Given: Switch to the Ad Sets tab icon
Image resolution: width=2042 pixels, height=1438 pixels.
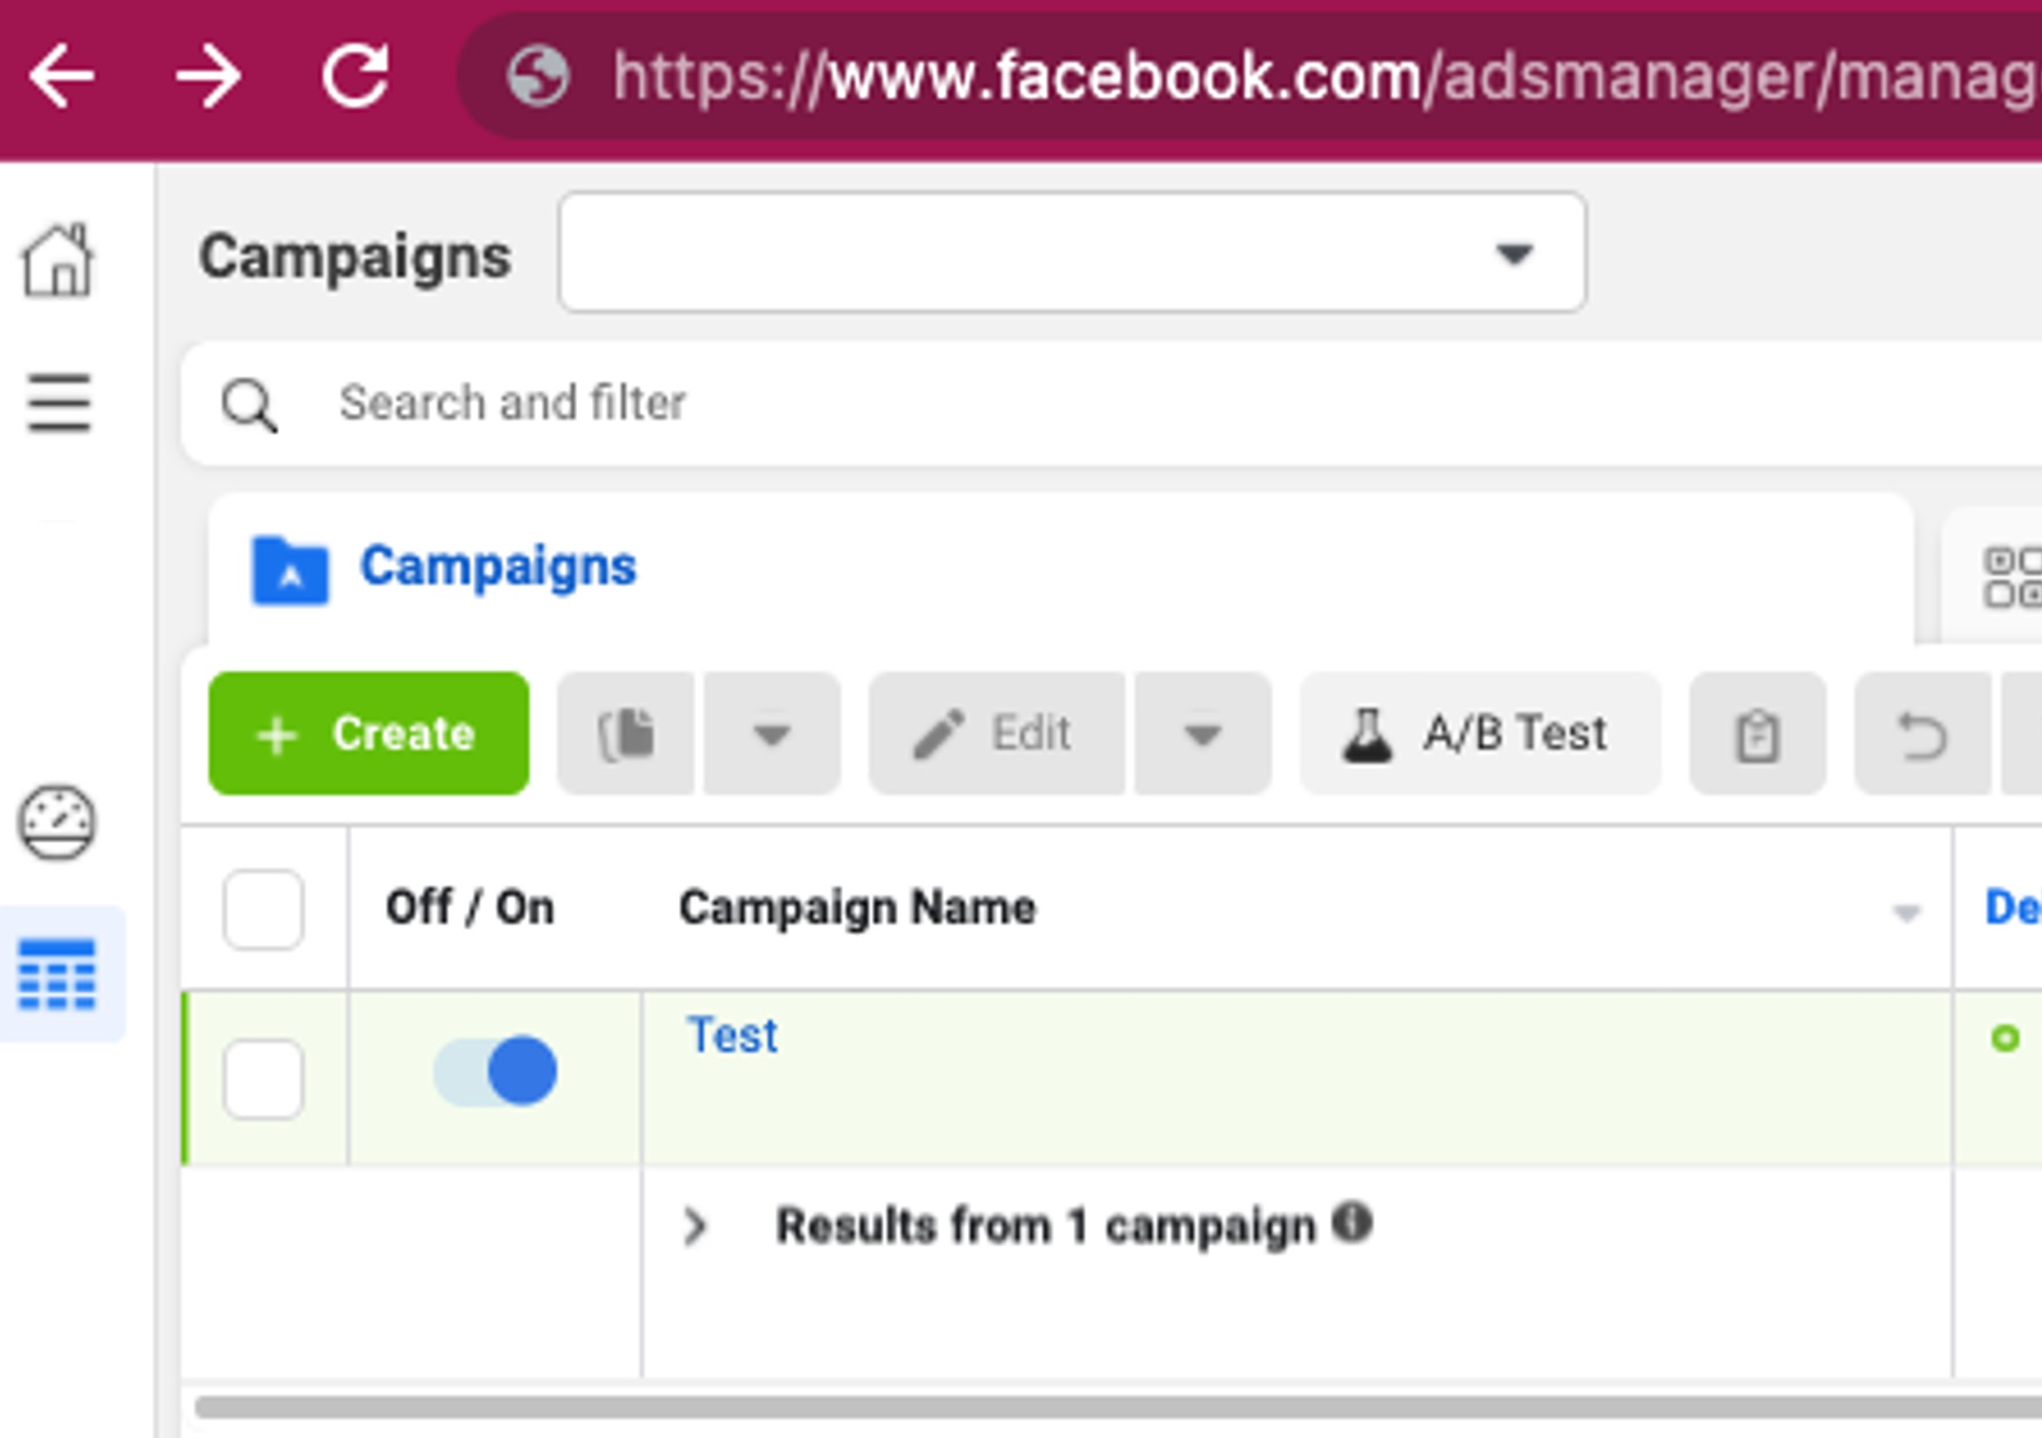Looking at the screenshot, I should coord(2011,577).
